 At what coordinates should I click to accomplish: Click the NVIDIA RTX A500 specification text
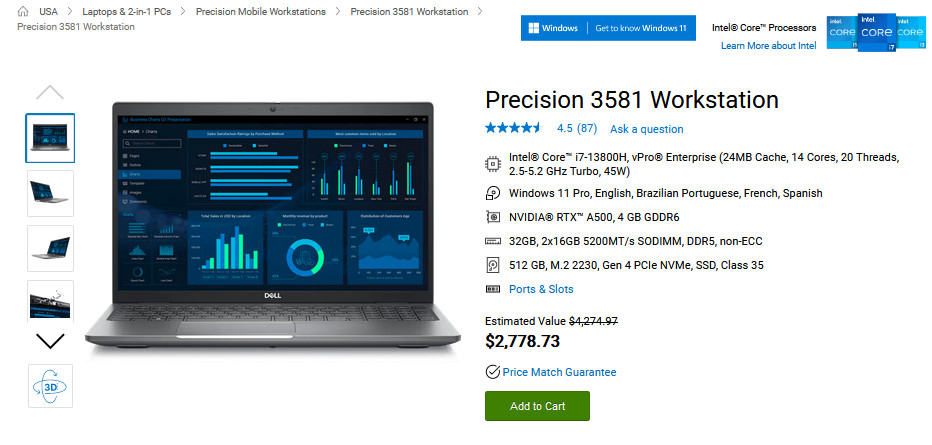[594, 217]
